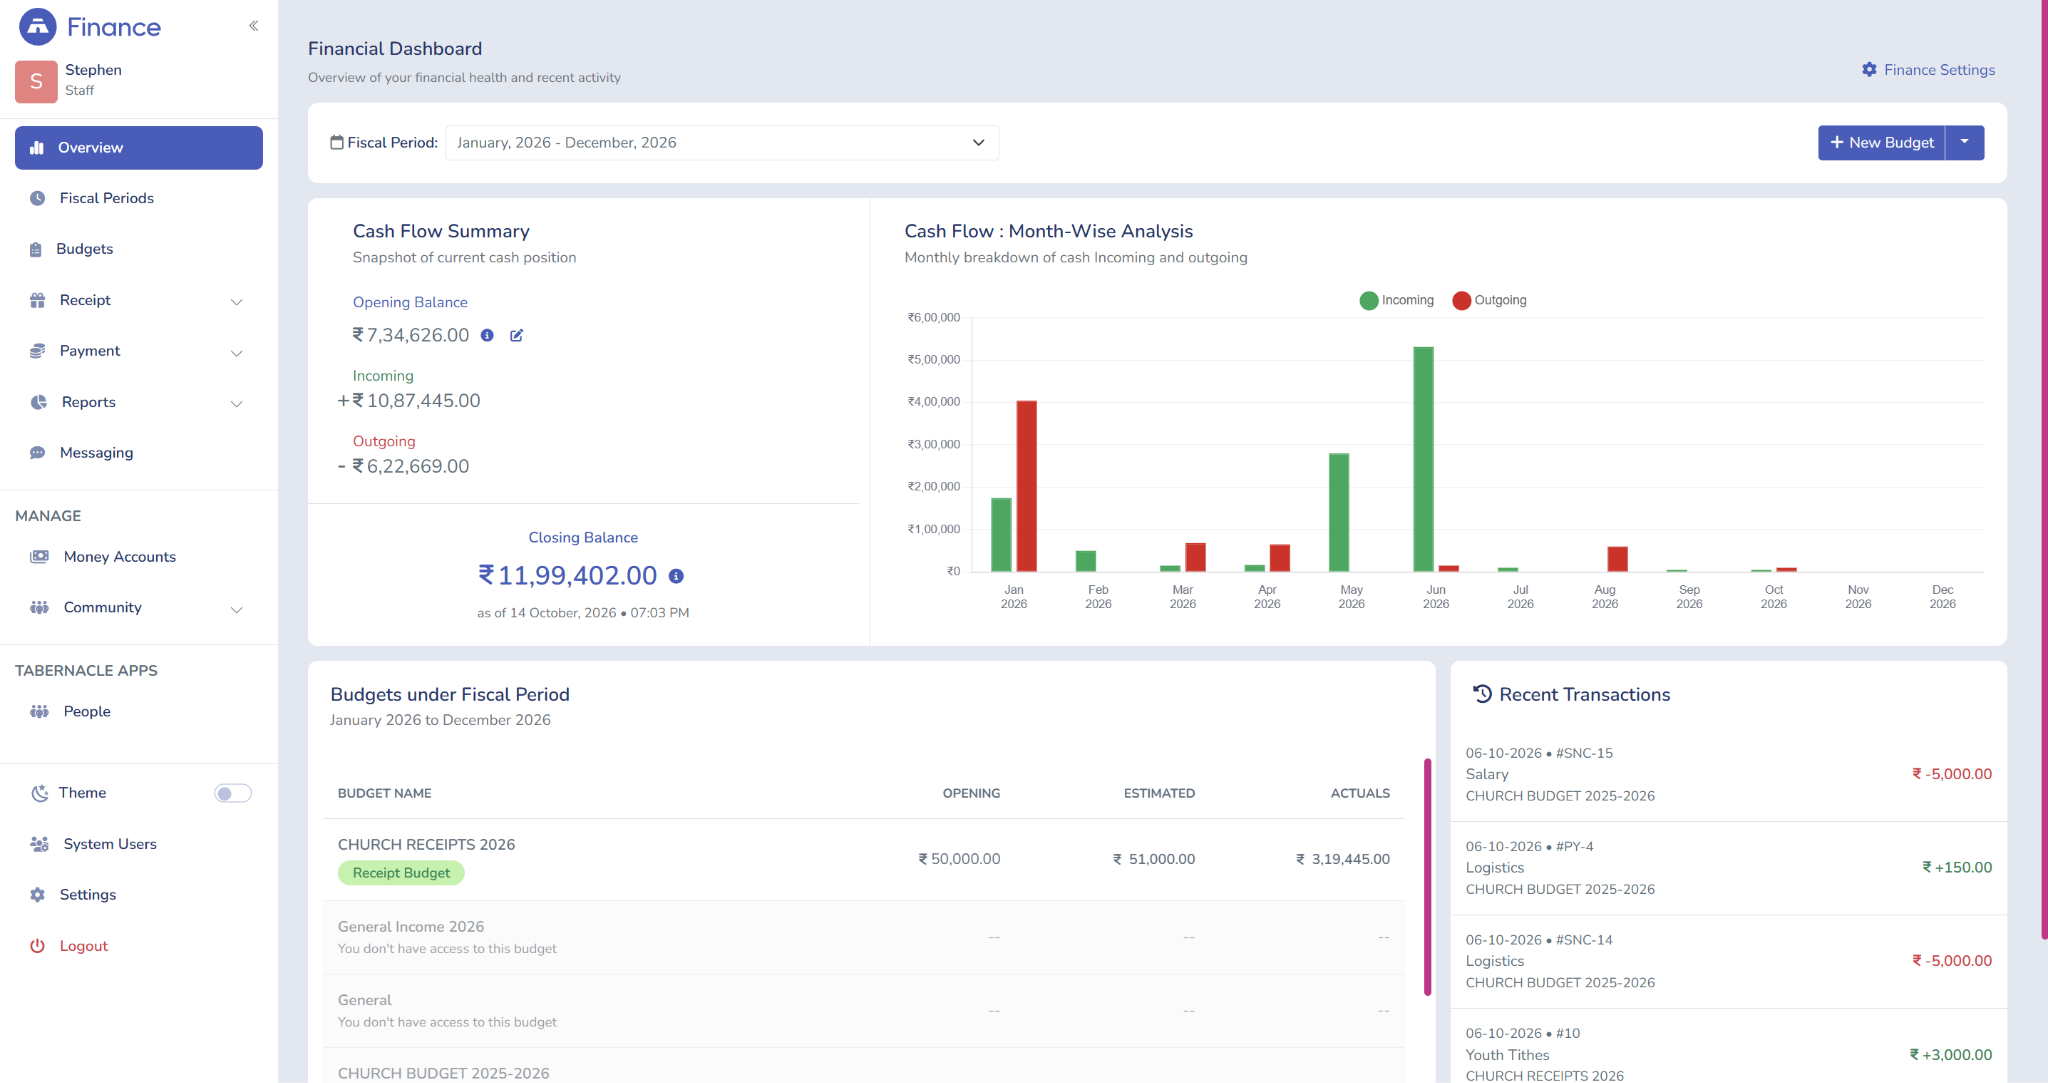
Task: Click the Fiscal Periods clock icon
Action: point(38,198)
